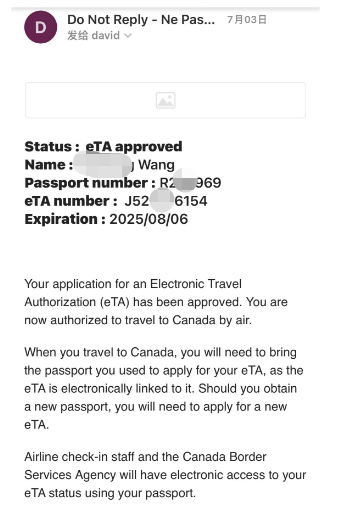Click the paragraph about bringing your passport
This screenshot has width=361, height=516.
point(164,388)
